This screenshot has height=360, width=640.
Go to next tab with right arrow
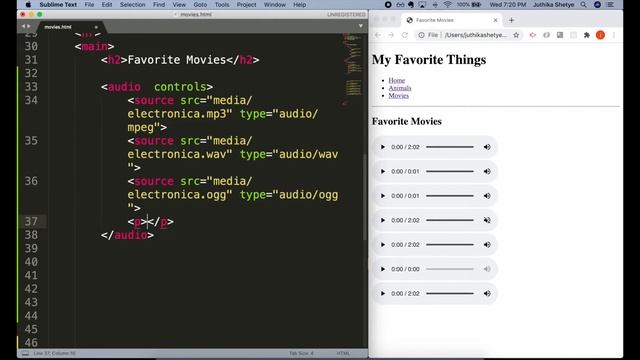click(29, 27)
